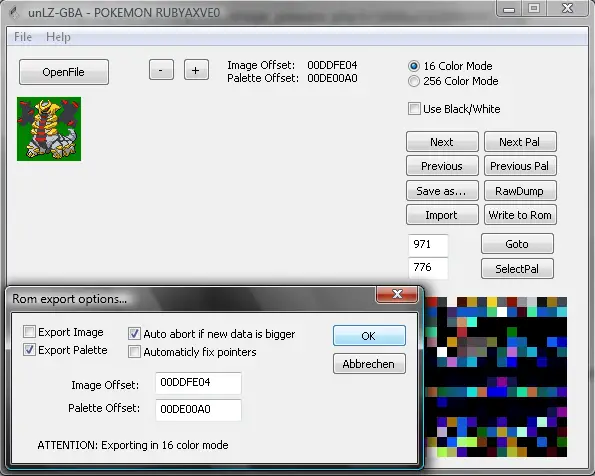Open the File menu
Image resolution: width=595 pixels, height=476 pixels.
(x=23, y=37)
